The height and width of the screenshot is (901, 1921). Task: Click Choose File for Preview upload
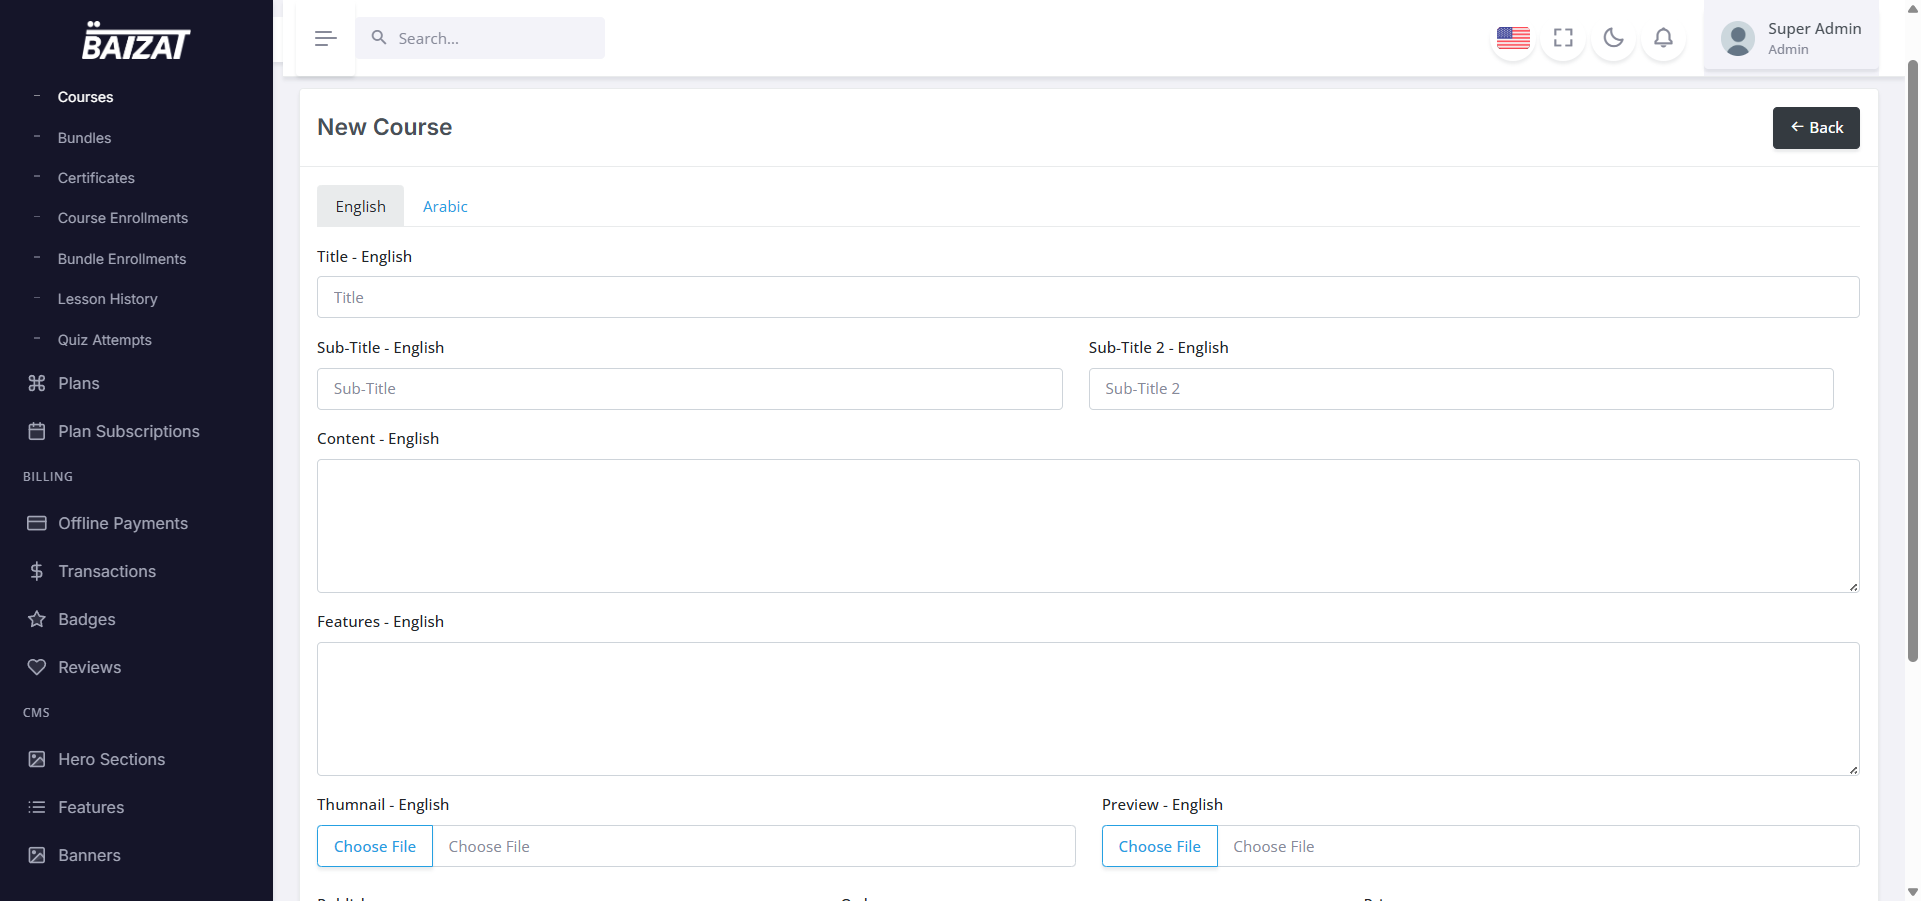[x=1159, y=846]
